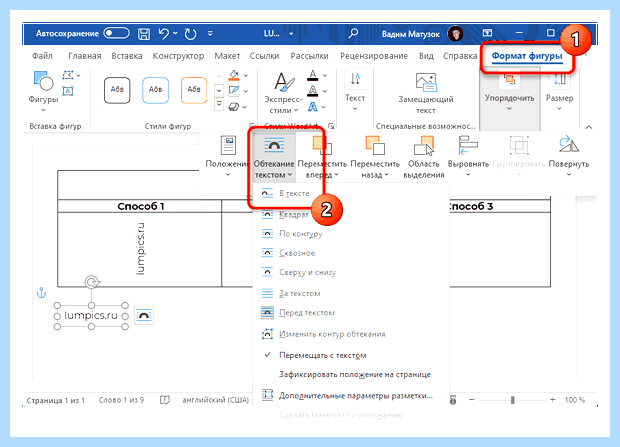Click the anchor icon in left margin

(x=42, y=293)
